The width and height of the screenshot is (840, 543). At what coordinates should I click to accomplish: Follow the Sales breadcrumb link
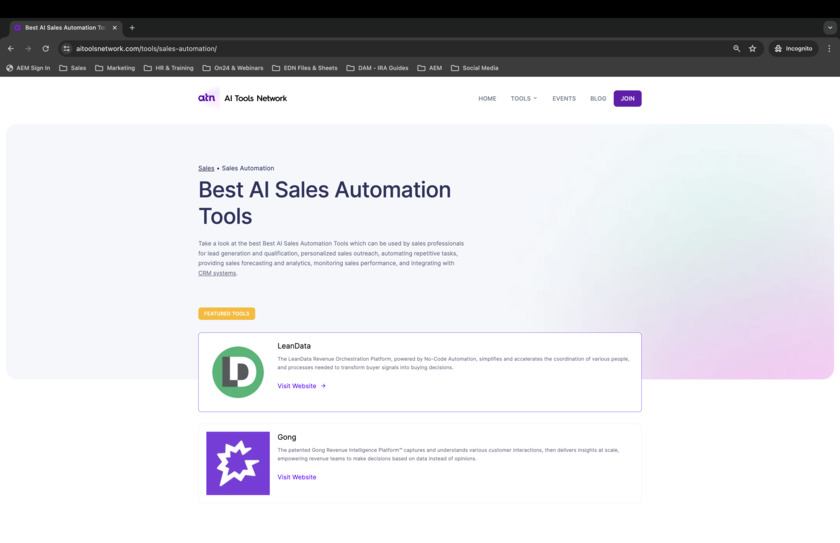[x=206, y=168]
